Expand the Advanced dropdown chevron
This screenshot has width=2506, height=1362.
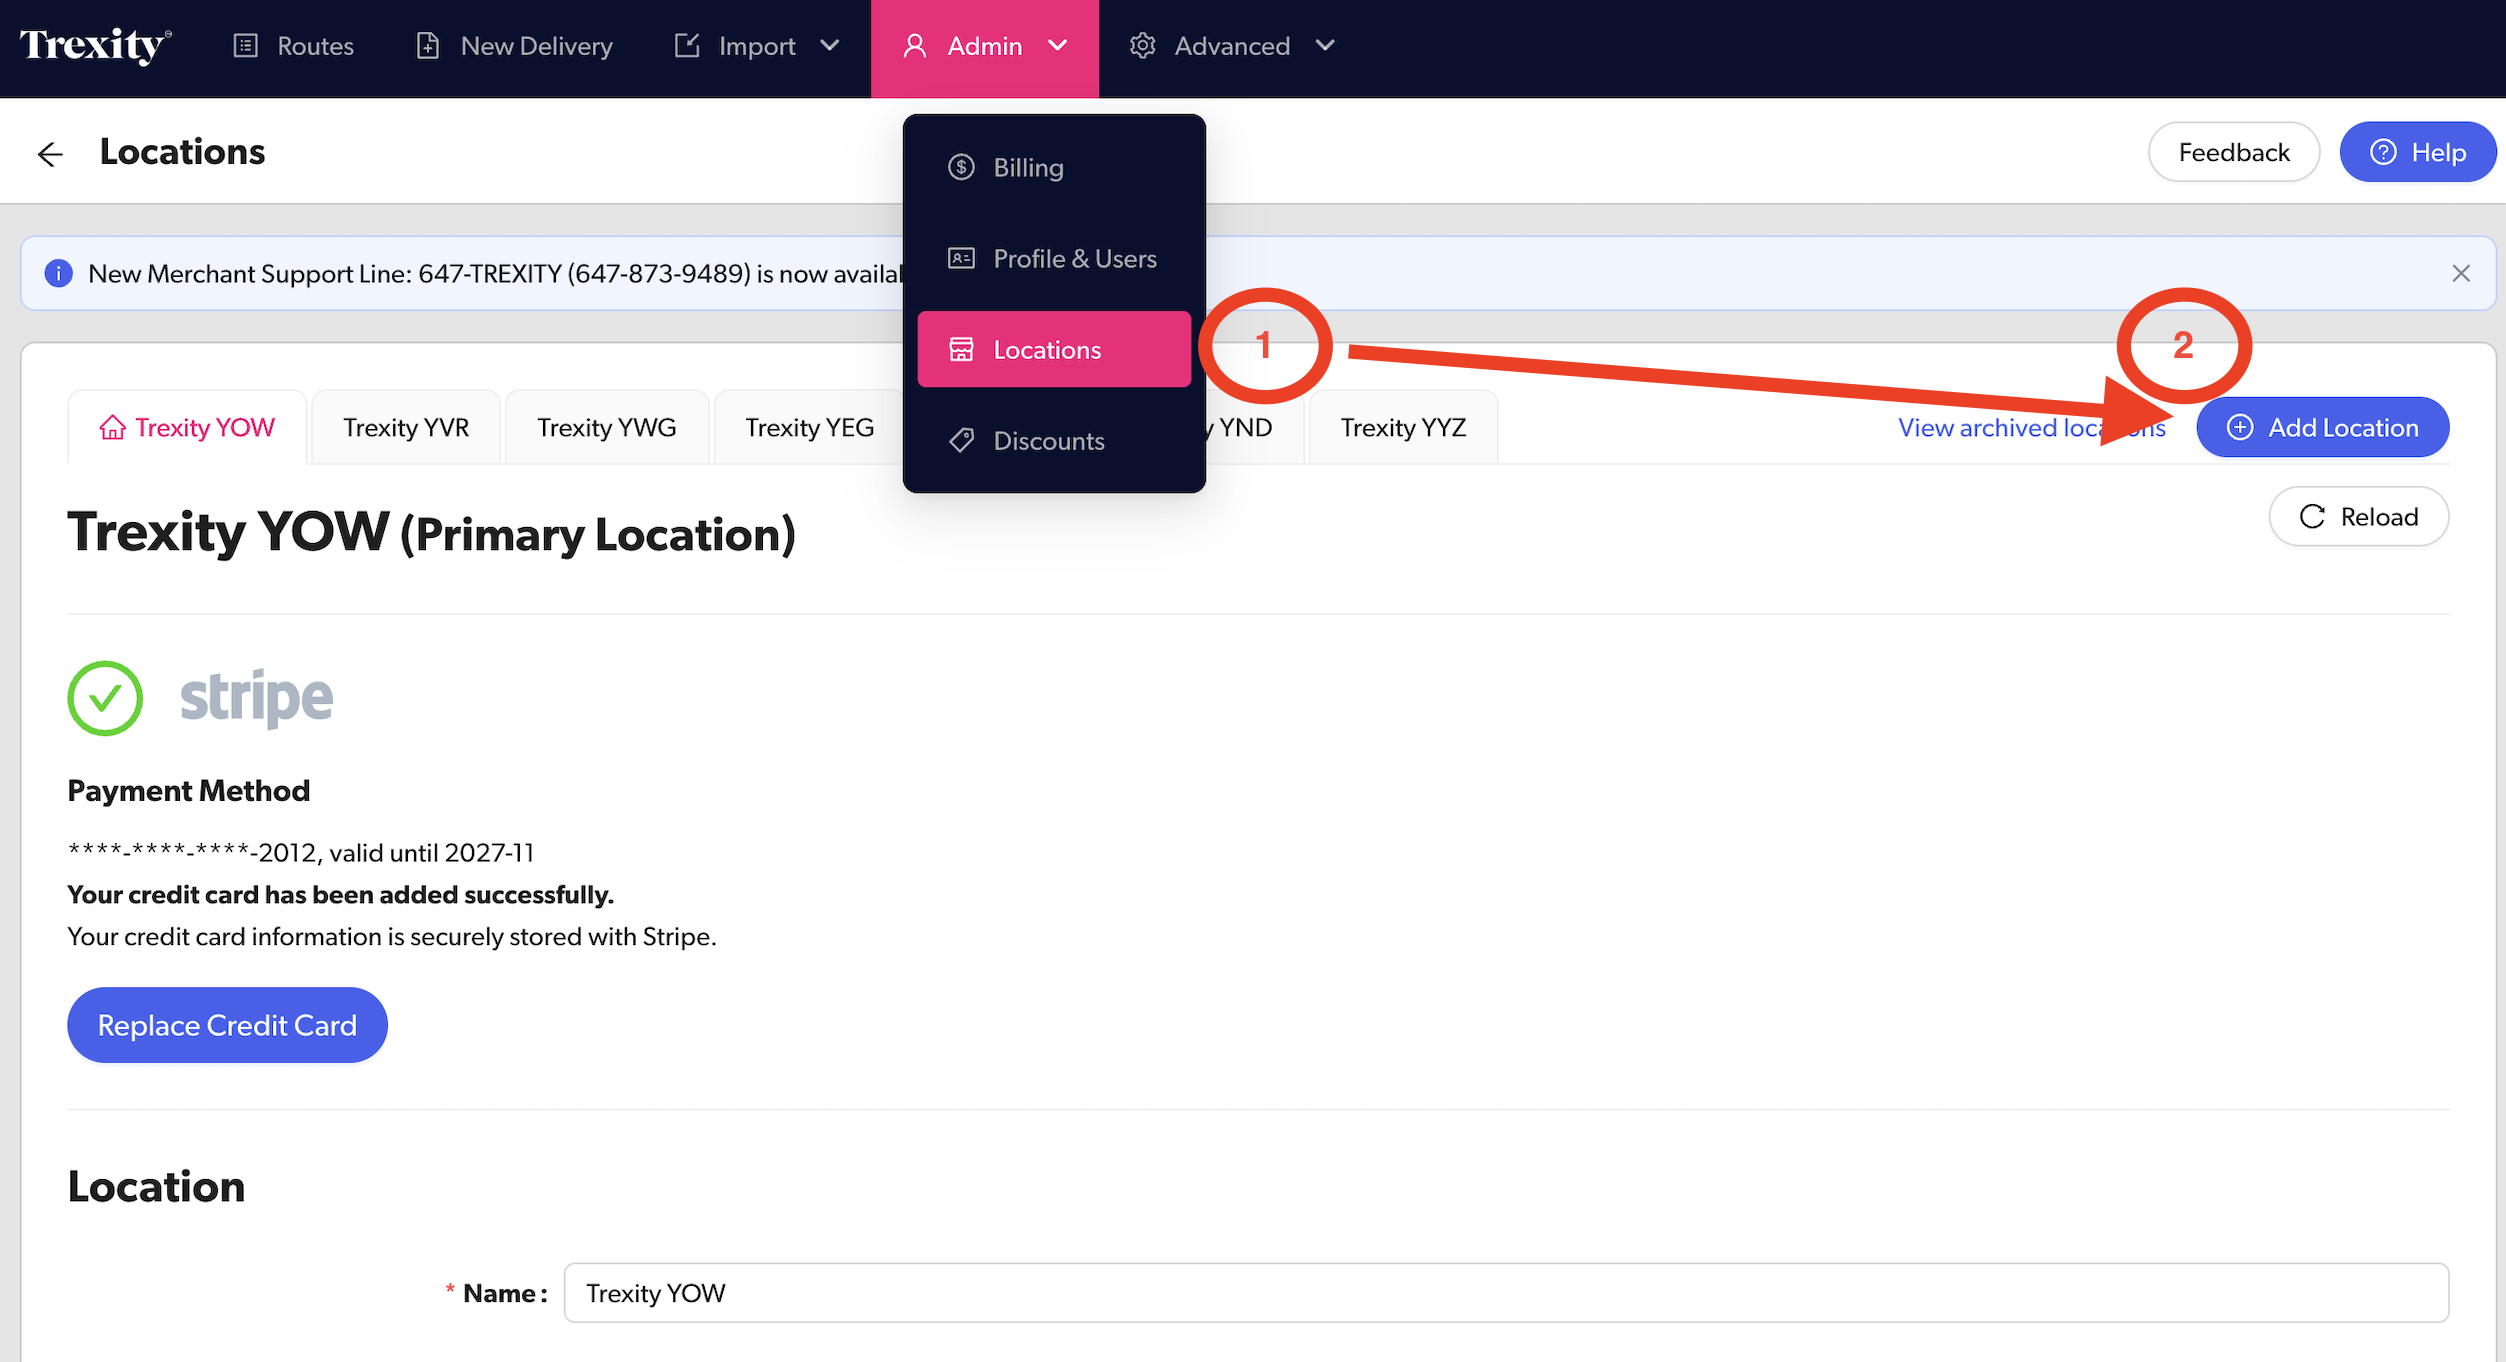[1325, 46]
